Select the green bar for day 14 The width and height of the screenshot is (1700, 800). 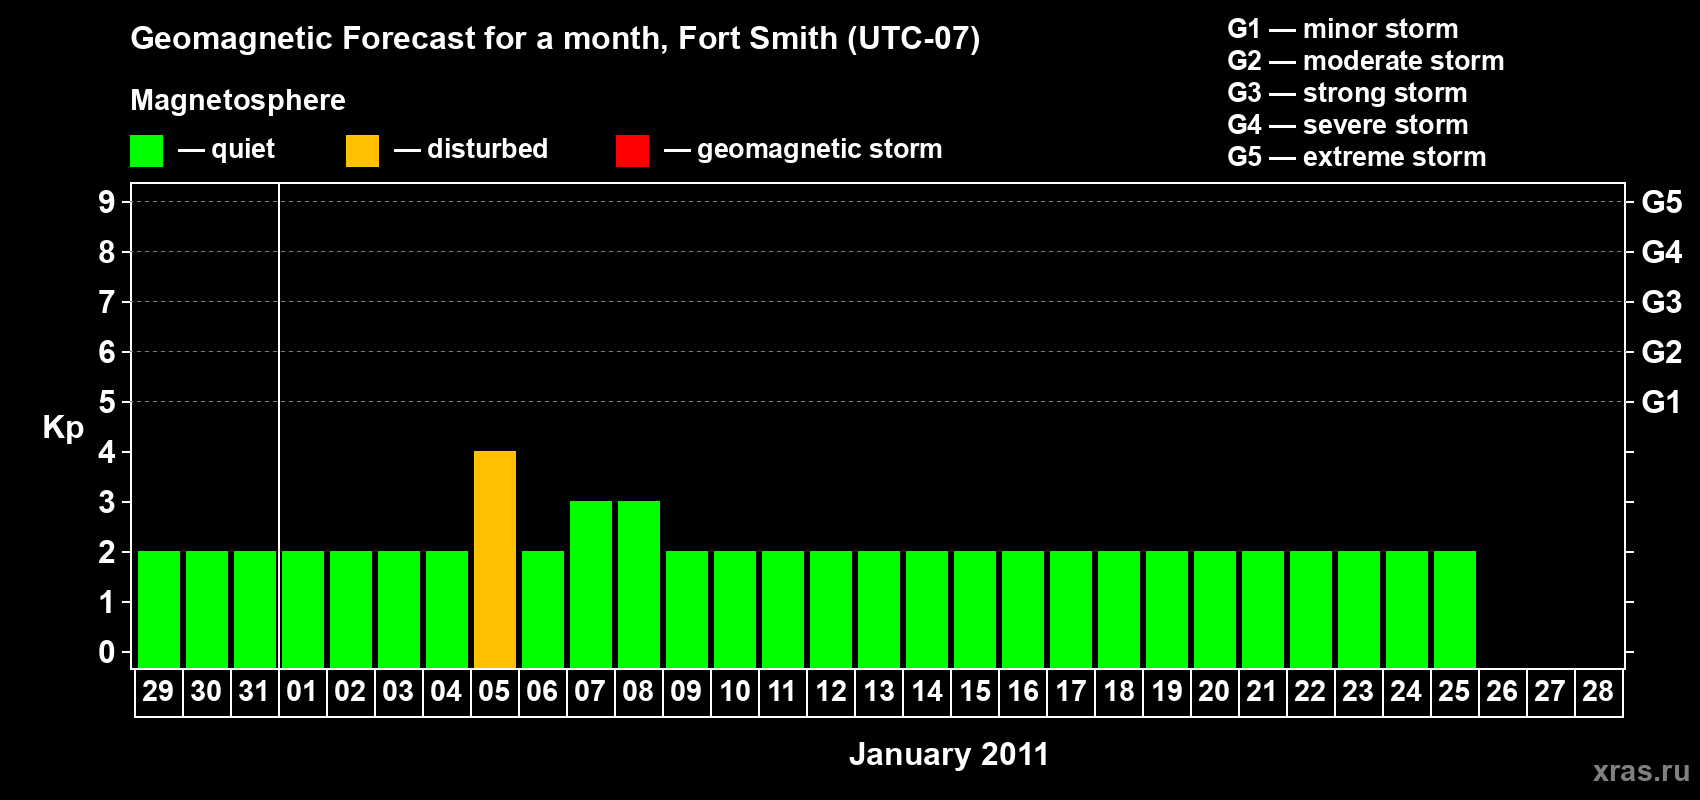click(927, 609)
